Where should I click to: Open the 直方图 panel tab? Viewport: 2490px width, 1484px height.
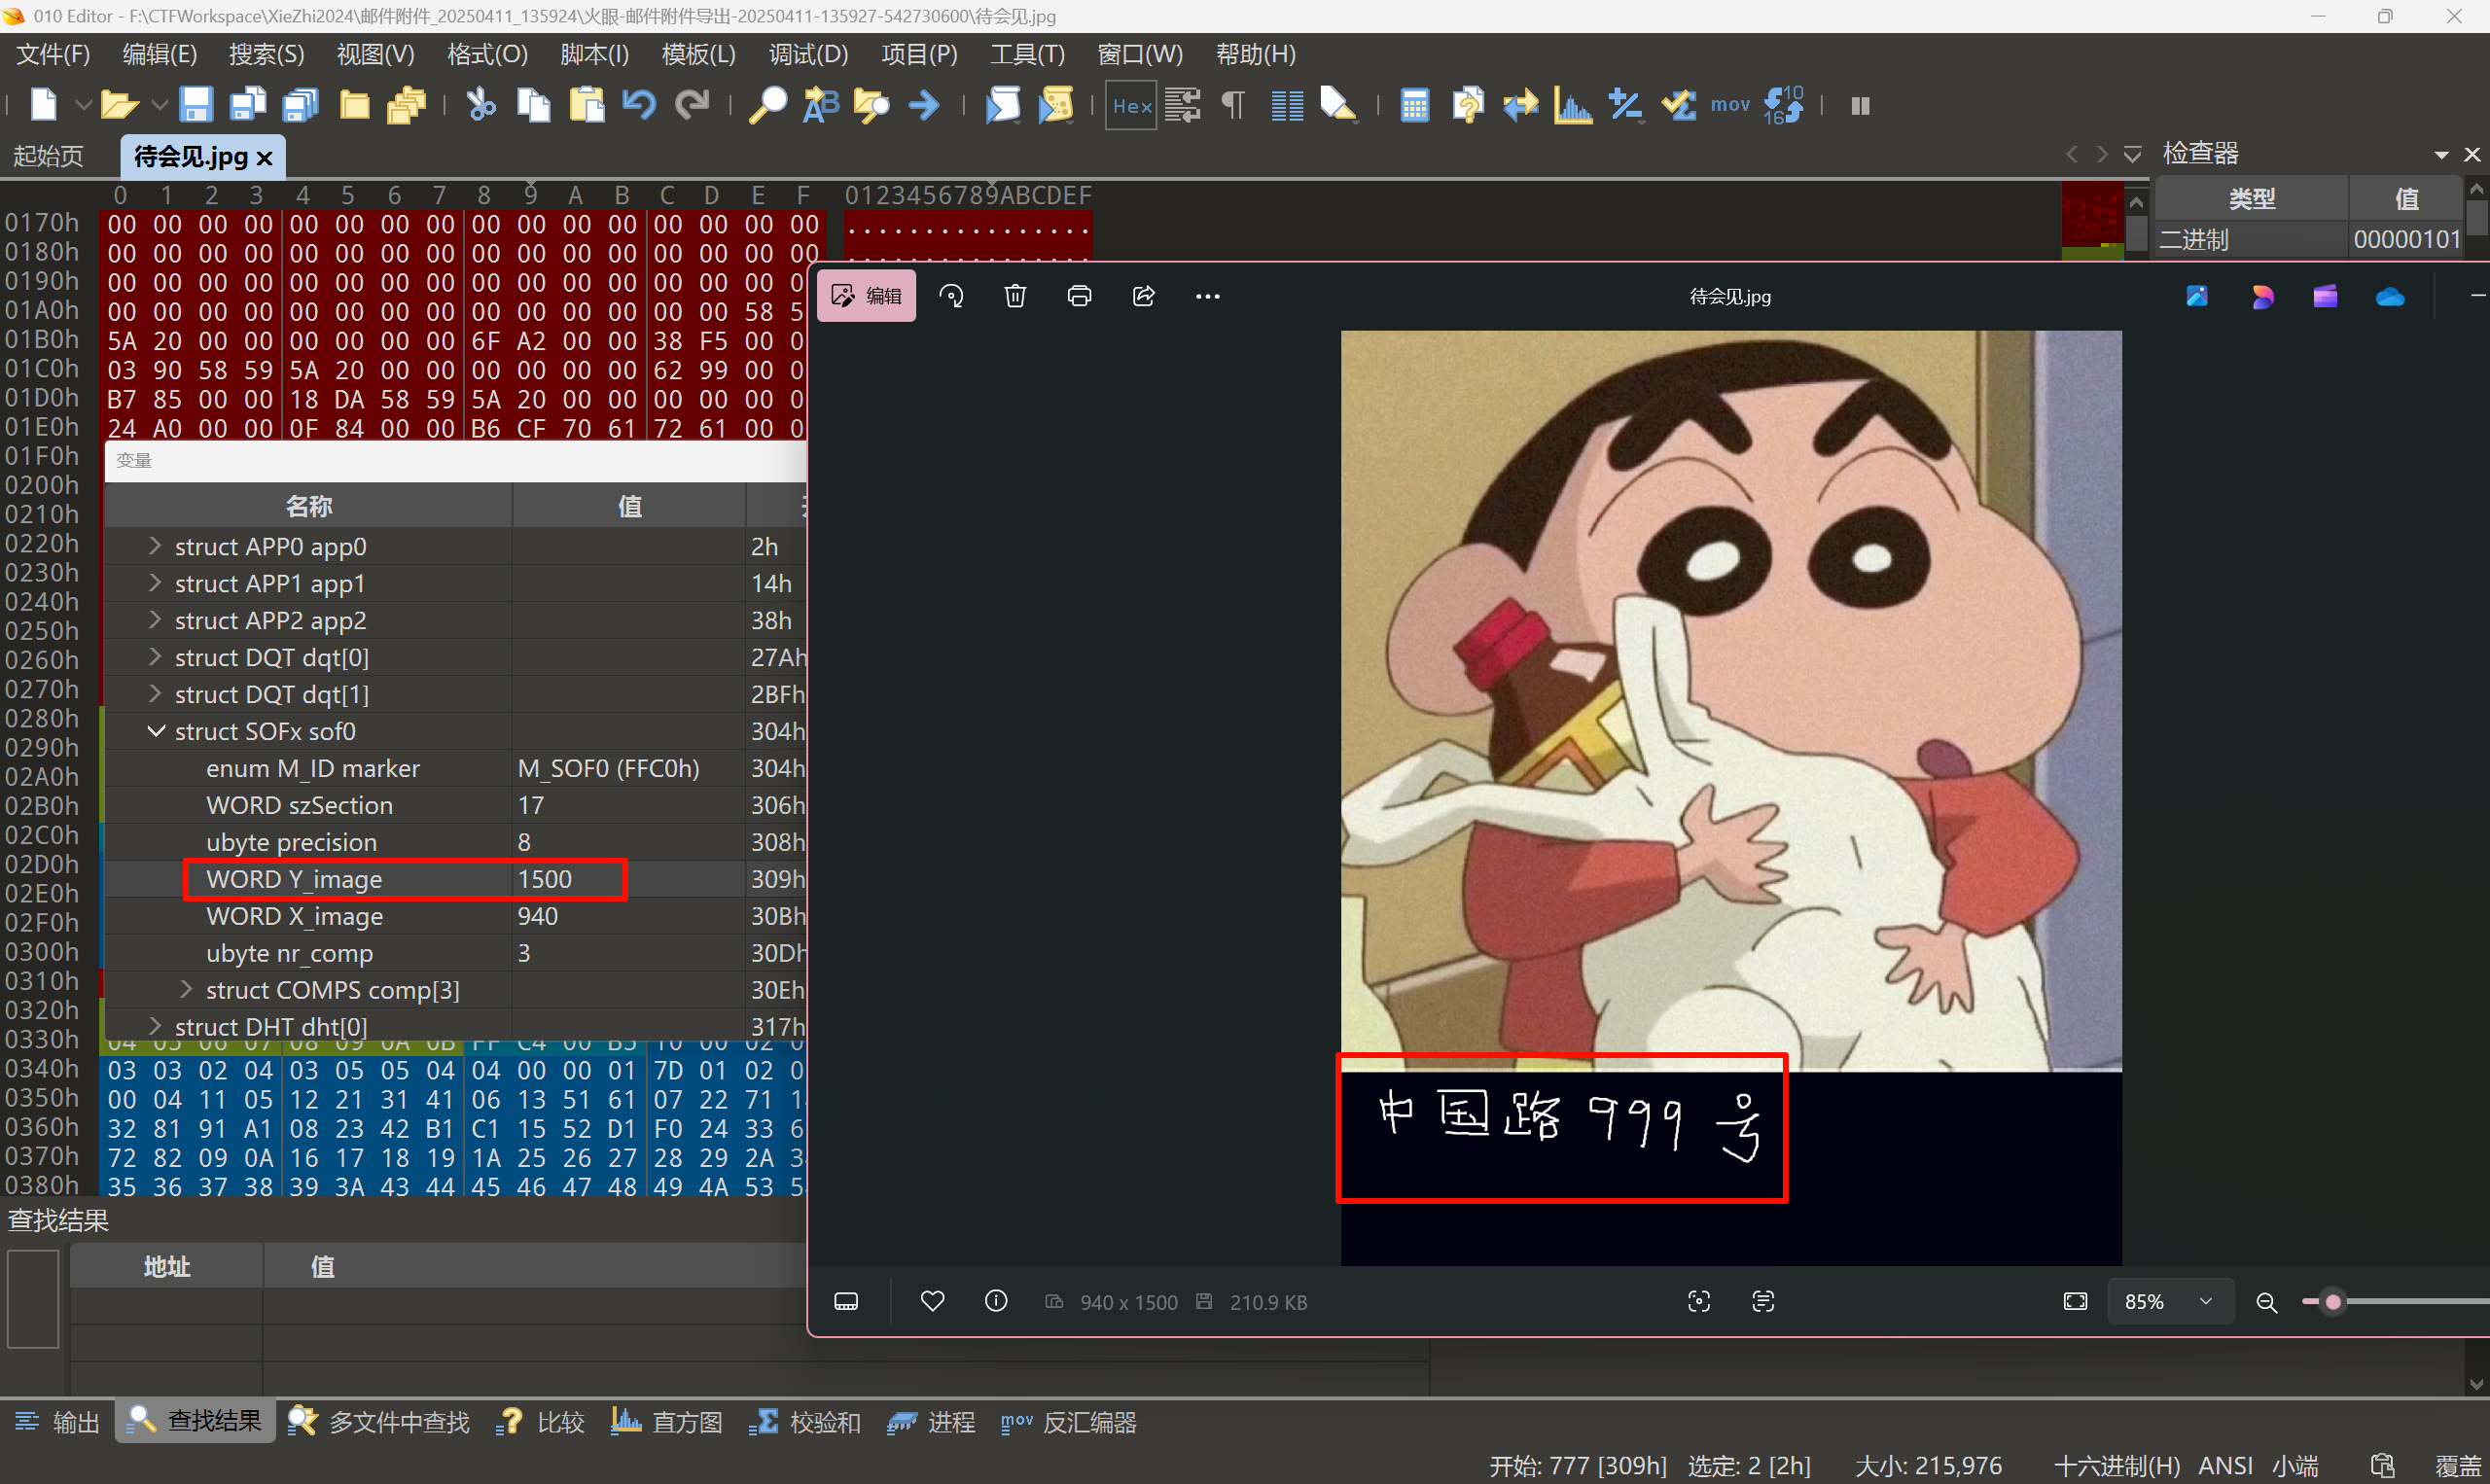666,1422
